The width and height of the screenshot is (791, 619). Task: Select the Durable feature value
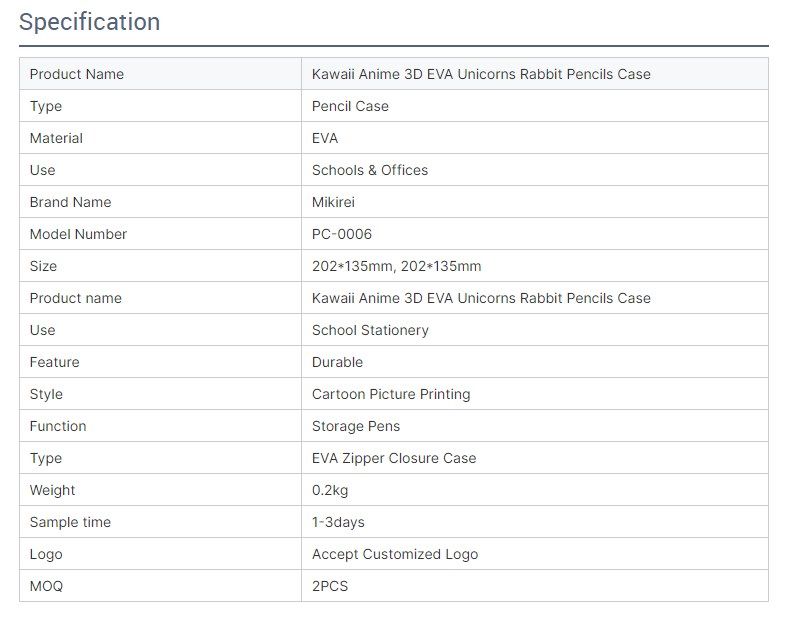click(x=337, y=362)
